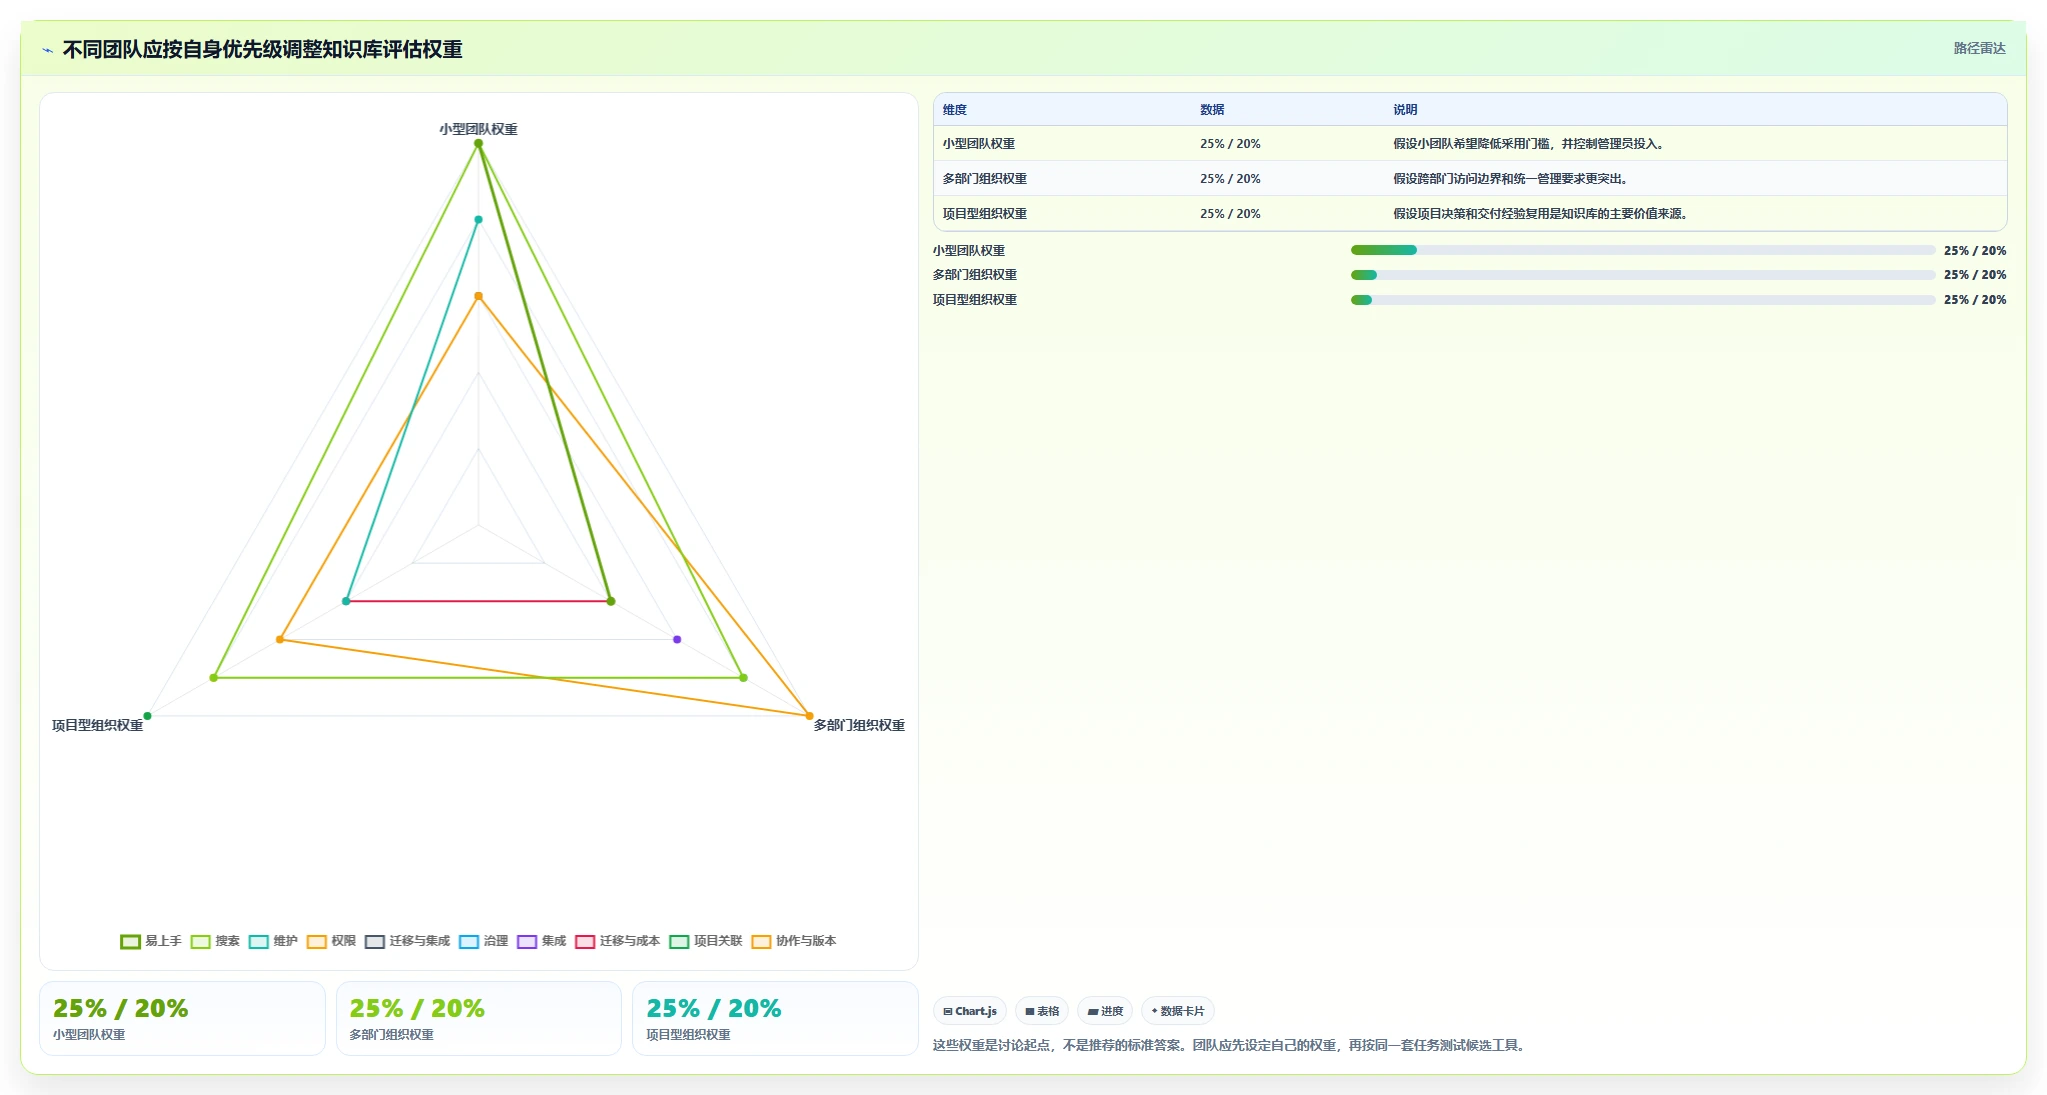Click 25% / 20% in table's 小型团队权重 row
Image resolution: width=2047 pixels, height=1095 pixels.
tap(1230, 144)
